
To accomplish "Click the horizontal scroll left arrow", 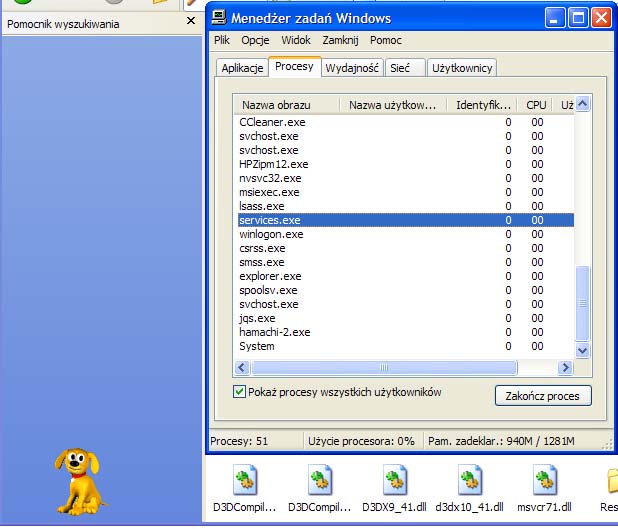I will [x=242, y=368].
